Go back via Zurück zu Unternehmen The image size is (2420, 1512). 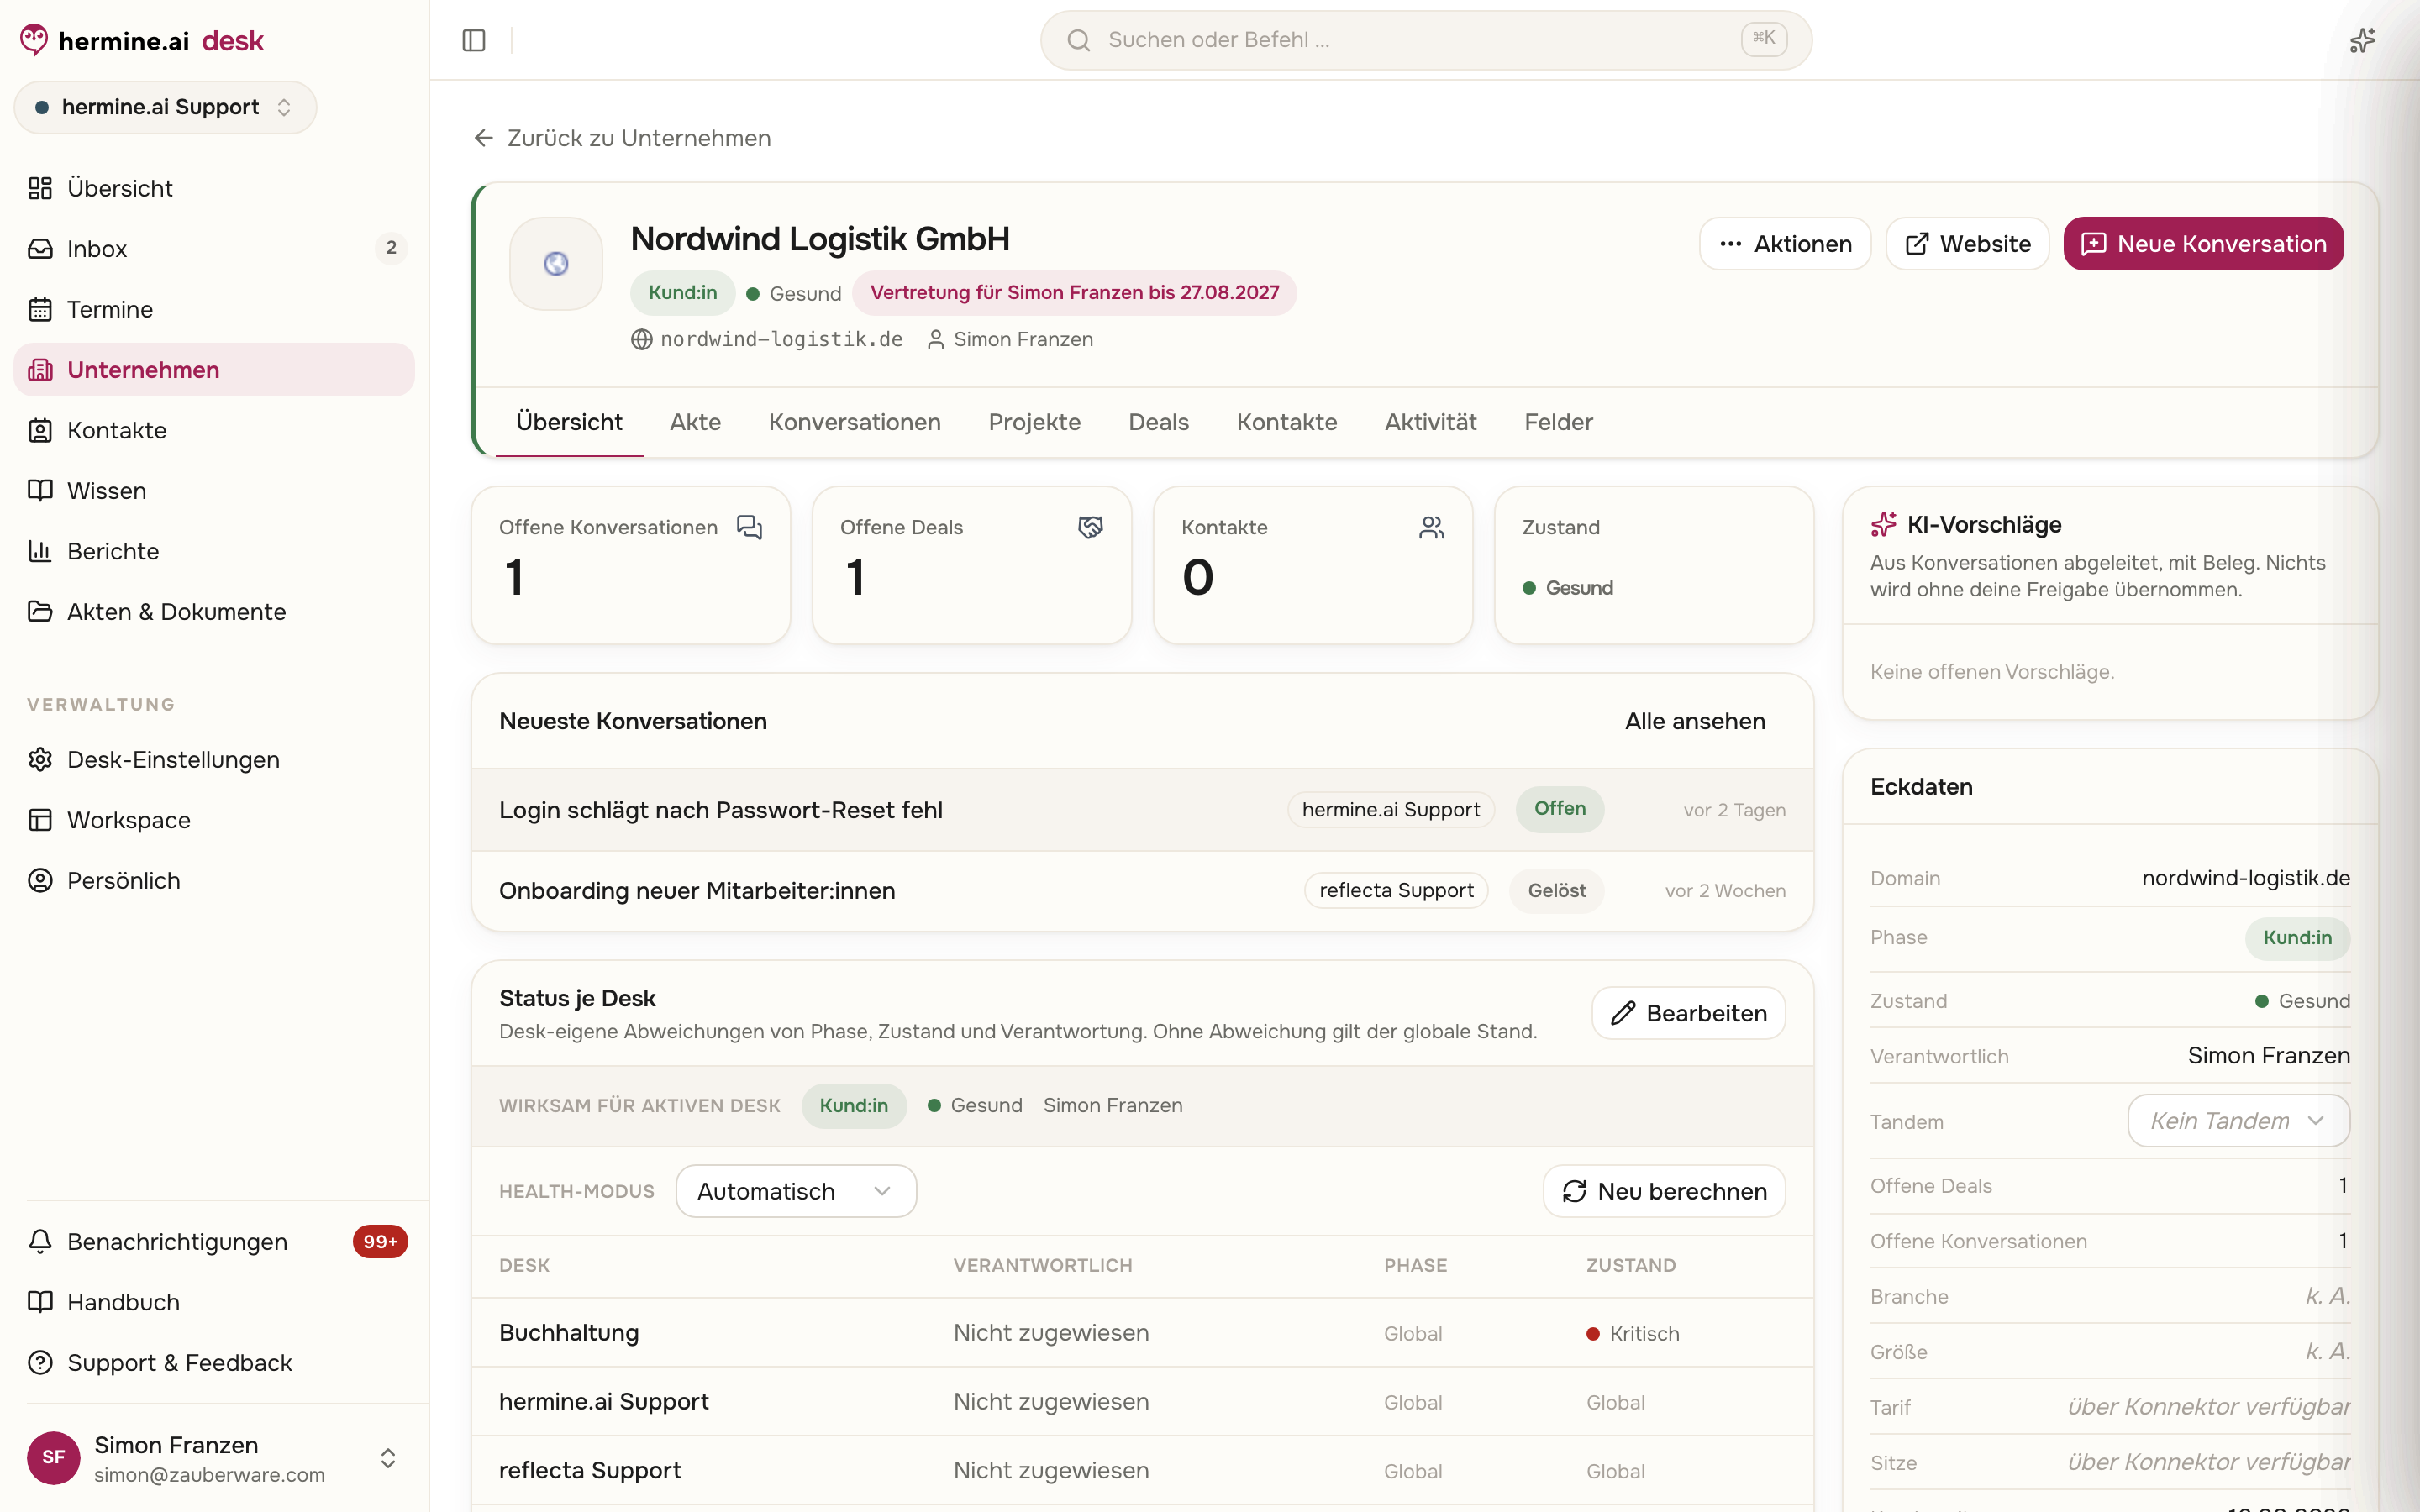(x=622, y=138)
